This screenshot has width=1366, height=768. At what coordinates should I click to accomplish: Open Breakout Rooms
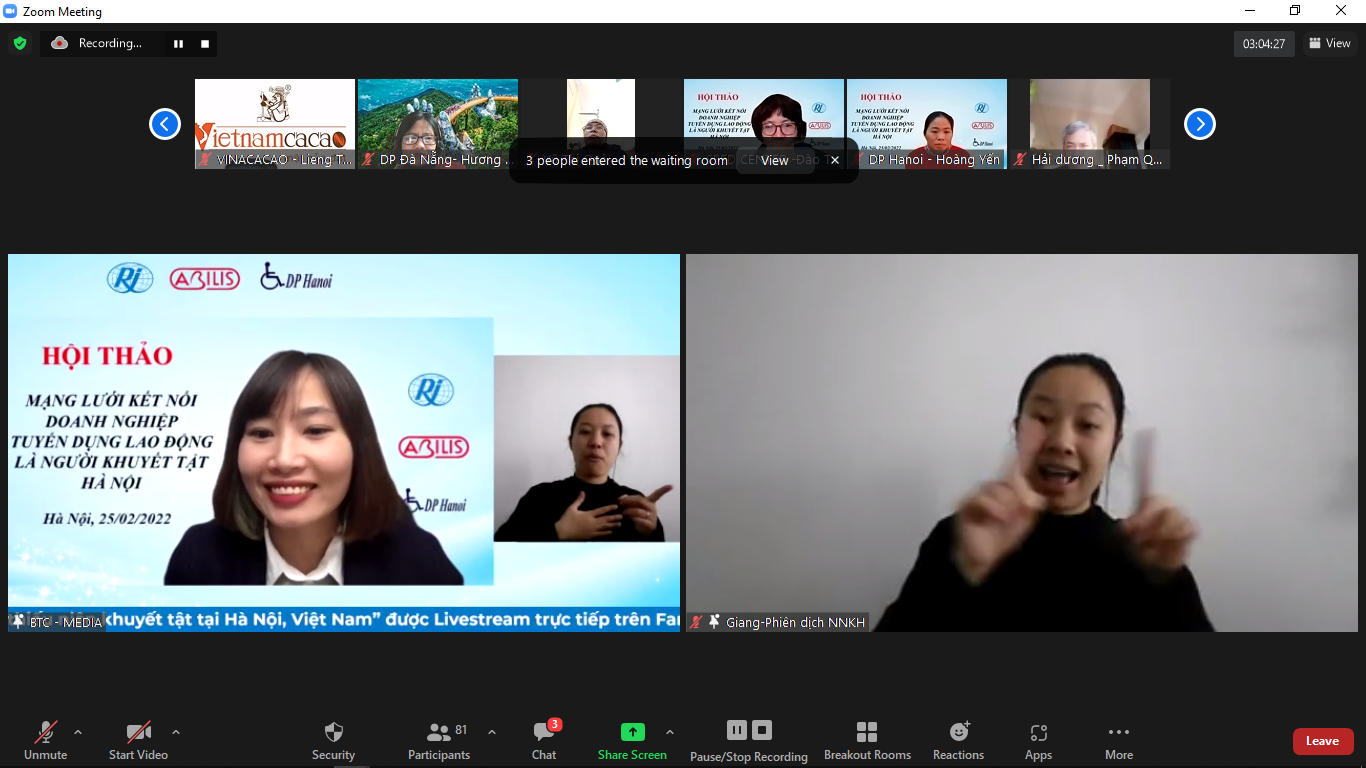[x=867, y=741]
